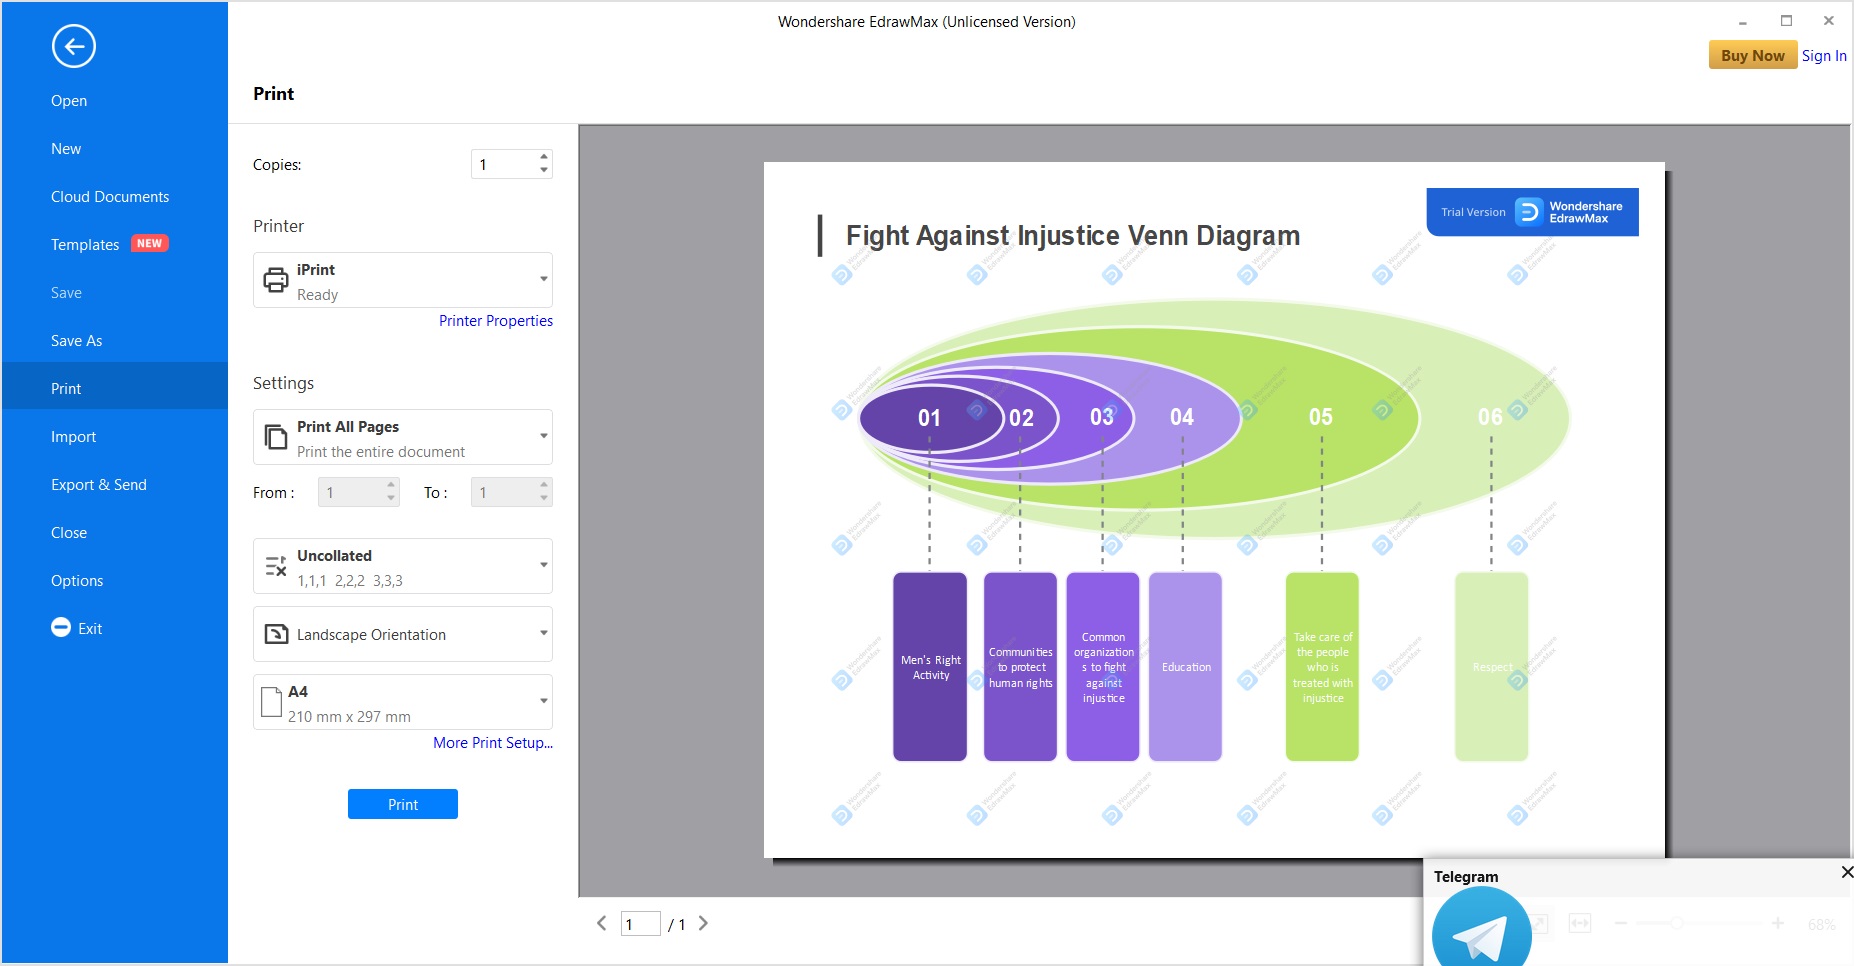The height and width of the screenshot is (966, 1854).
Task: Click the More Print Setup link
Action: (492, 743)
